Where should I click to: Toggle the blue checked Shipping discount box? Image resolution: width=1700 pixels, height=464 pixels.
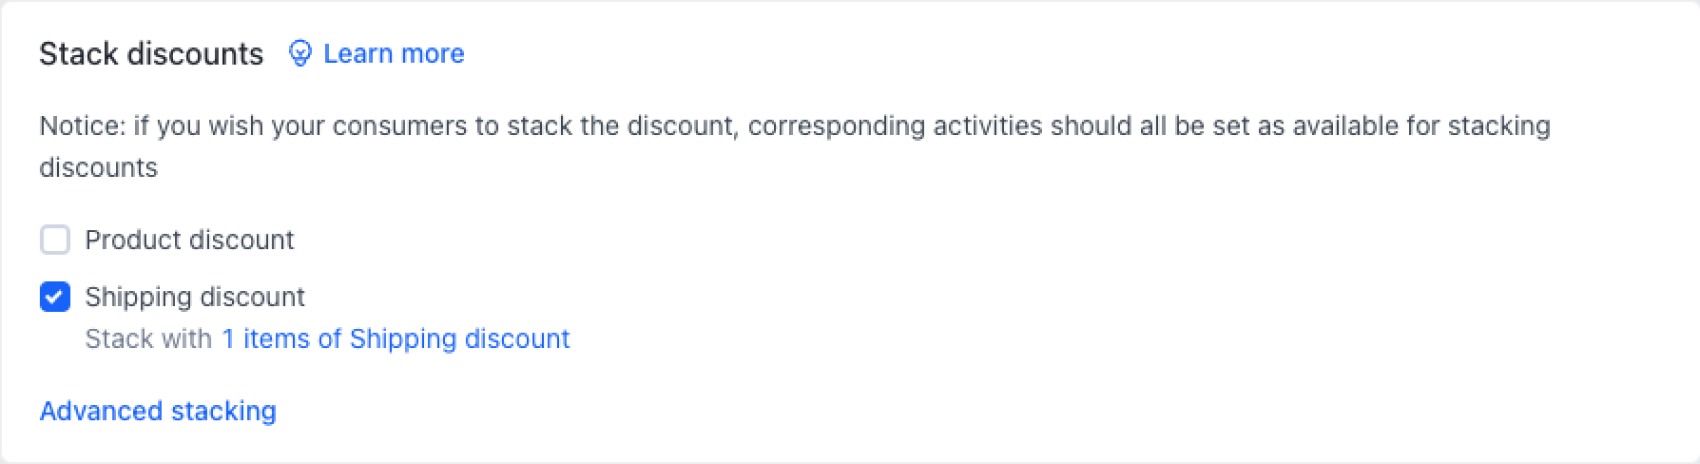tap(55, 297)
